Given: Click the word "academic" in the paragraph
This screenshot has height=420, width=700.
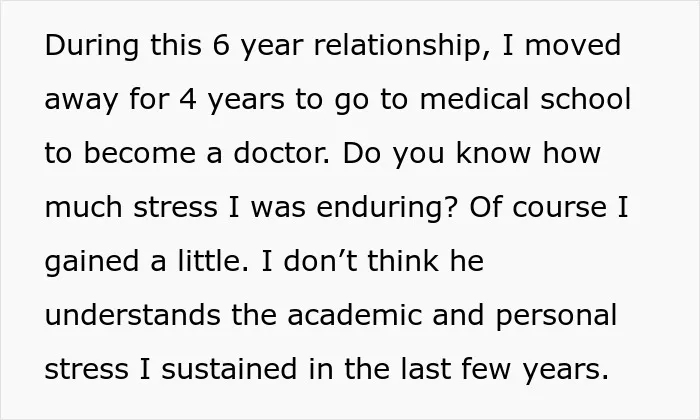Looking at the screenshot, I should [x=354, y=315].
